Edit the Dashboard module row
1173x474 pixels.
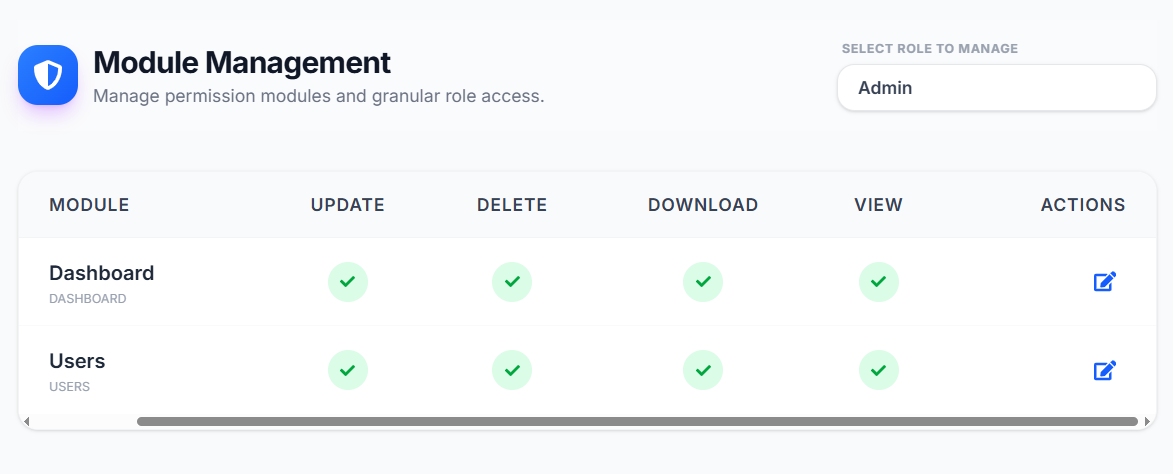[1104, 282]
